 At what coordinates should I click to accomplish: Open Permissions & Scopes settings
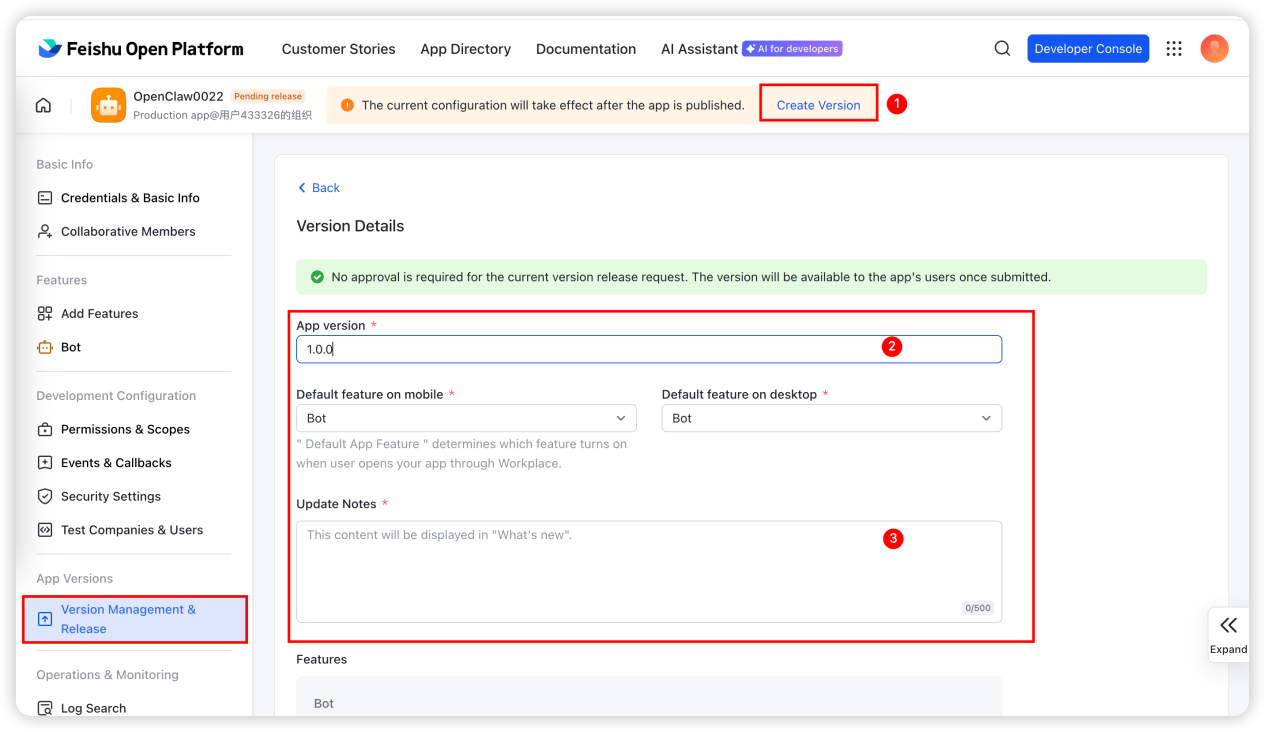pyautogui.click(x=125, y=429)
